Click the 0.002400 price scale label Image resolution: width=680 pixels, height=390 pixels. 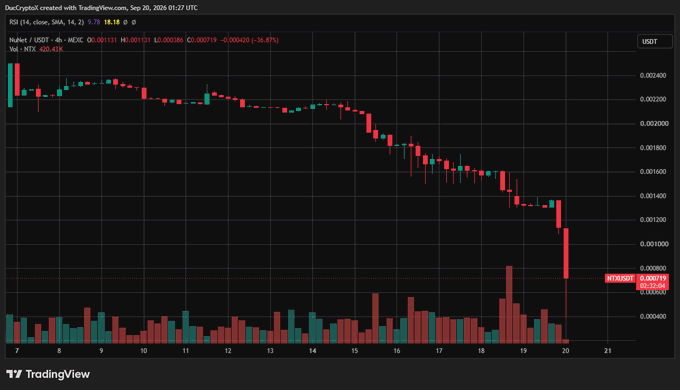point(653,75)
